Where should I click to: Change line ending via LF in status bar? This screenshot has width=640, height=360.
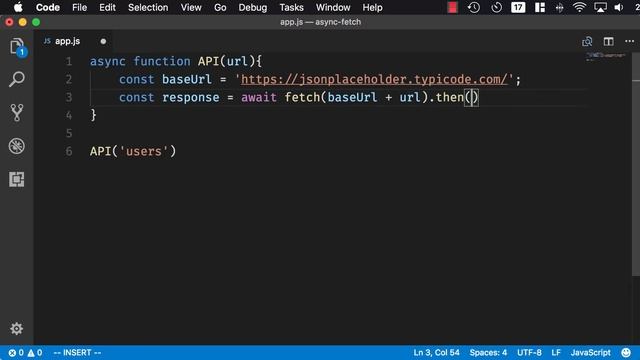tap(556, 353)
